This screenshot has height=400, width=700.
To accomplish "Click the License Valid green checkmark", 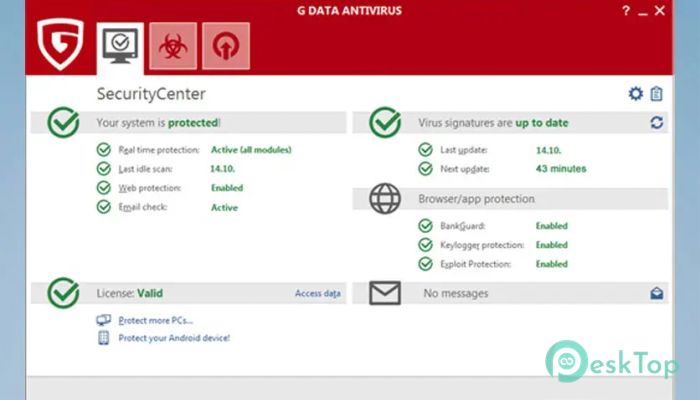I will tap(63, 293).
